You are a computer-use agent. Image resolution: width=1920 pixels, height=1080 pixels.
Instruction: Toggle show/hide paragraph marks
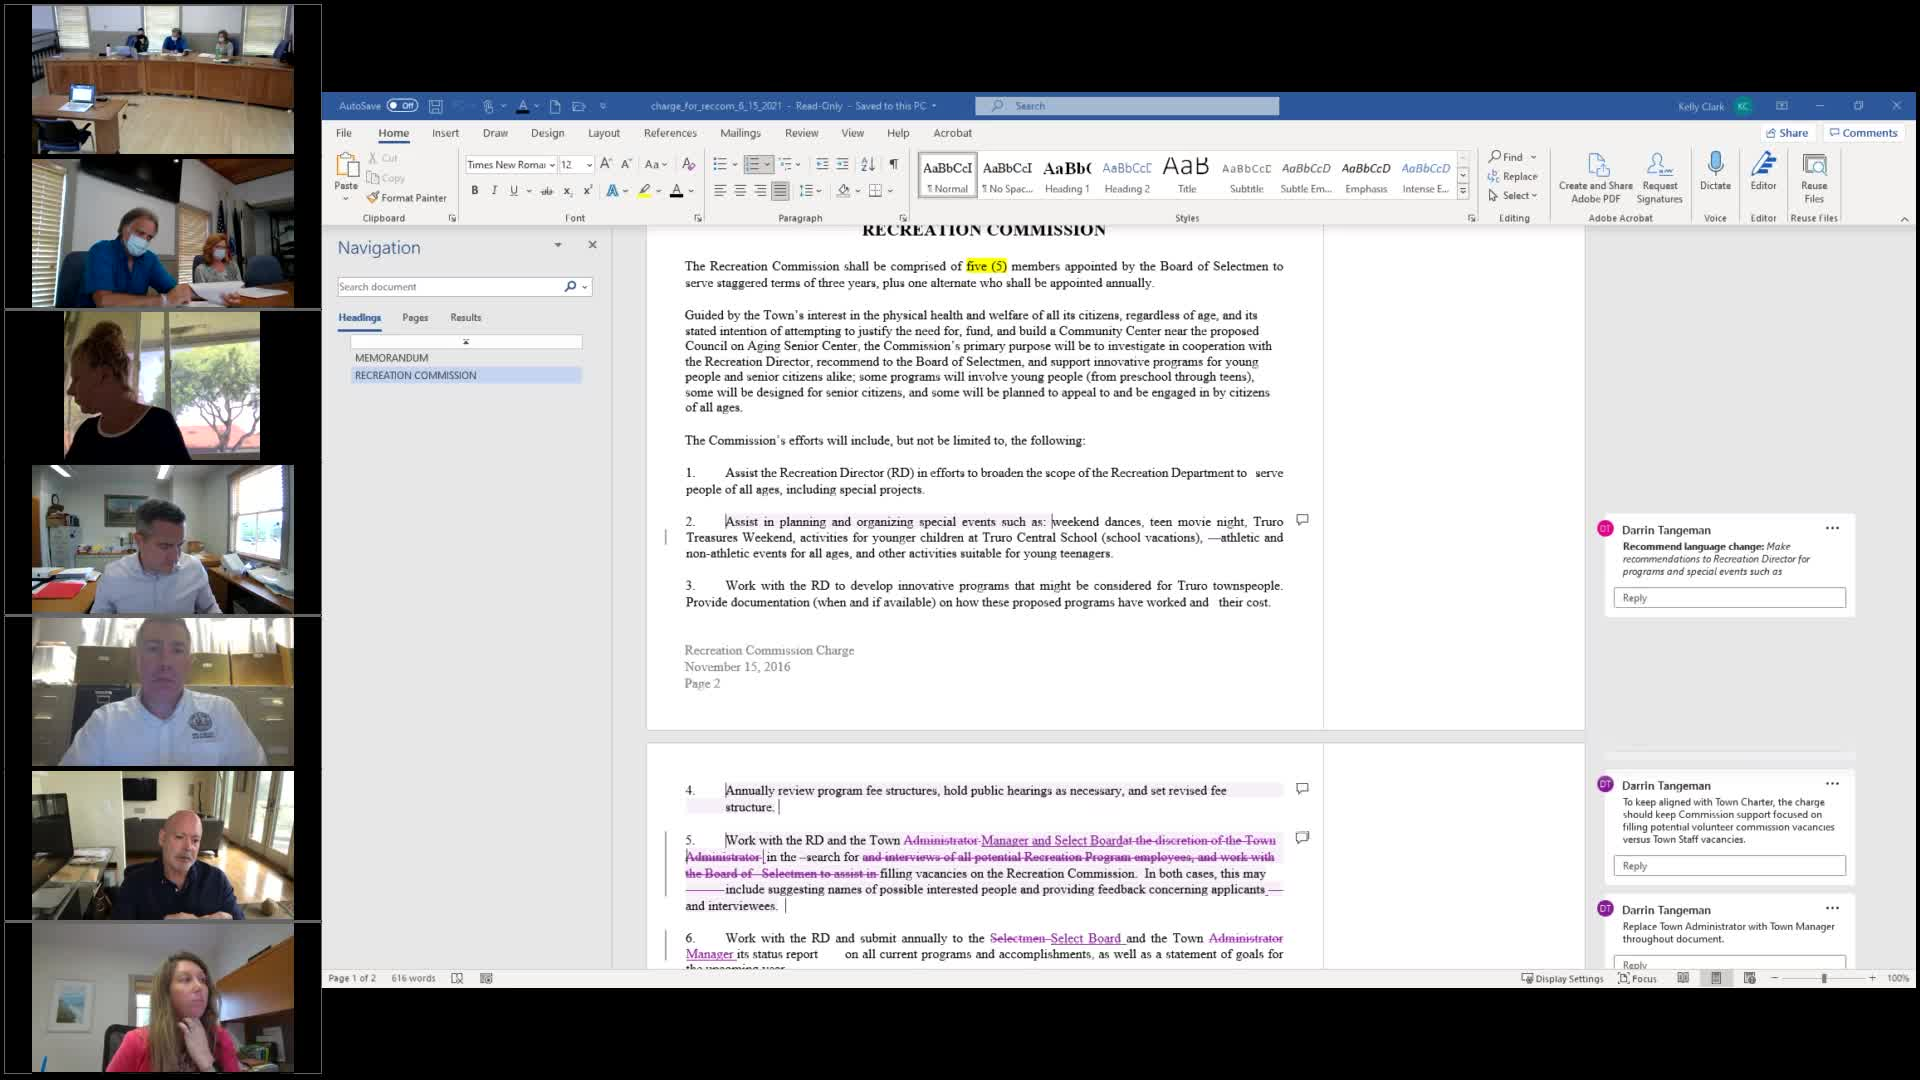(x=893, y=164)
